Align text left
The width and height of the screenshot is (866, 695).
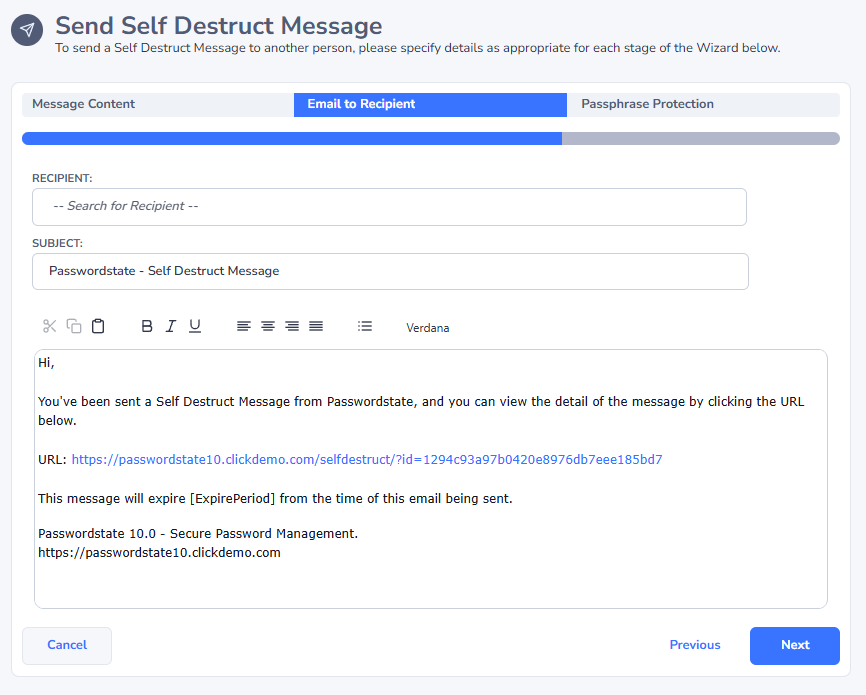[244, 326]
